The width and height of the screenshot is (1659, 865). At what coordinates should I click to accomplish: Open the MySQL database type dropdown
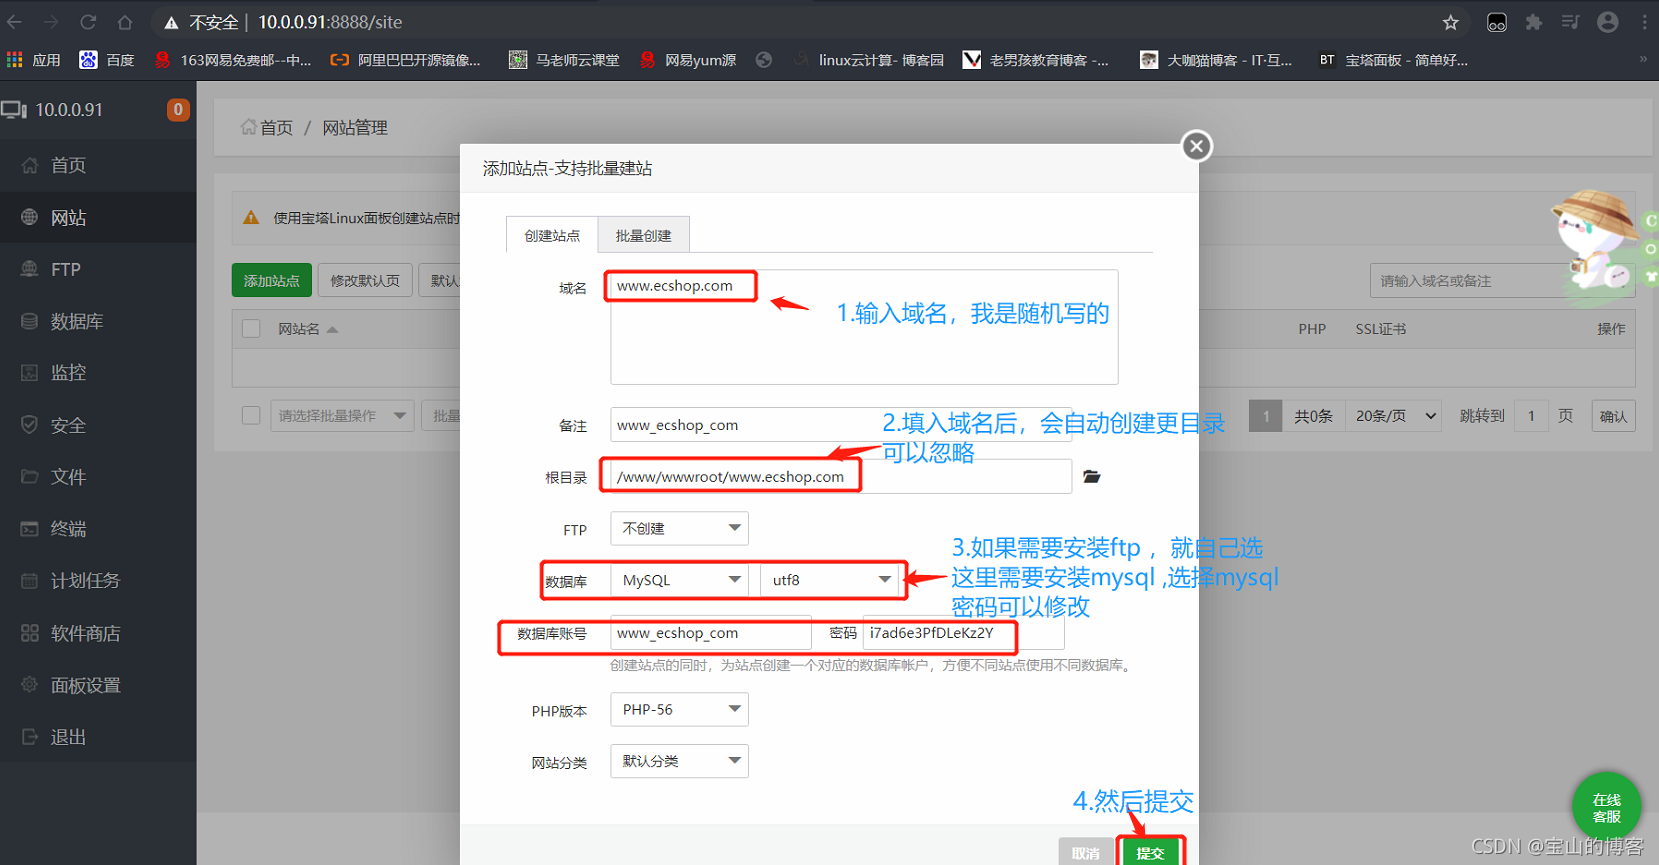coord(680,580)
